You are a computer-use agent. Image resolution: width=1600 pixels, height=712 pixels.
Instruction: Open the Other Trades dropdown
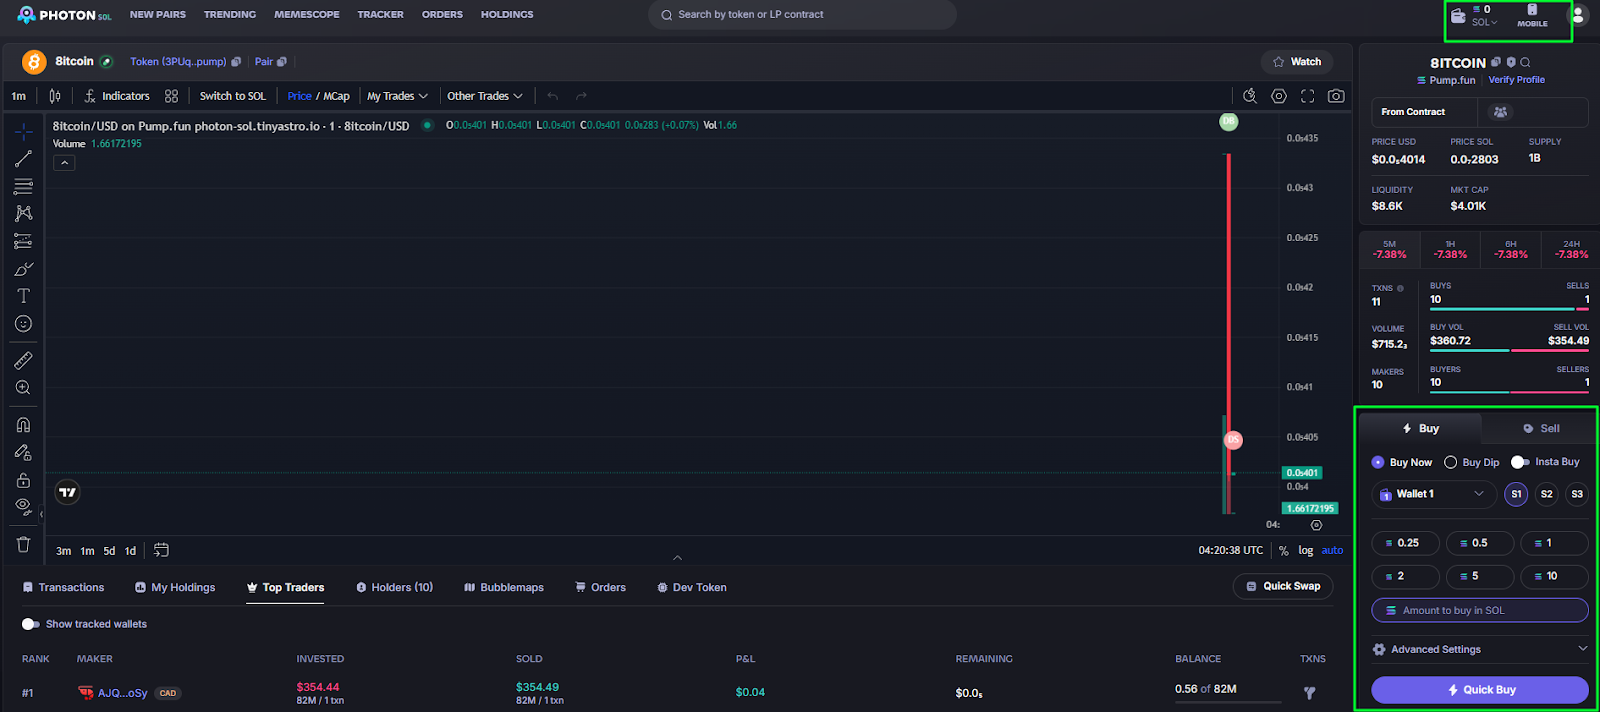485,96
